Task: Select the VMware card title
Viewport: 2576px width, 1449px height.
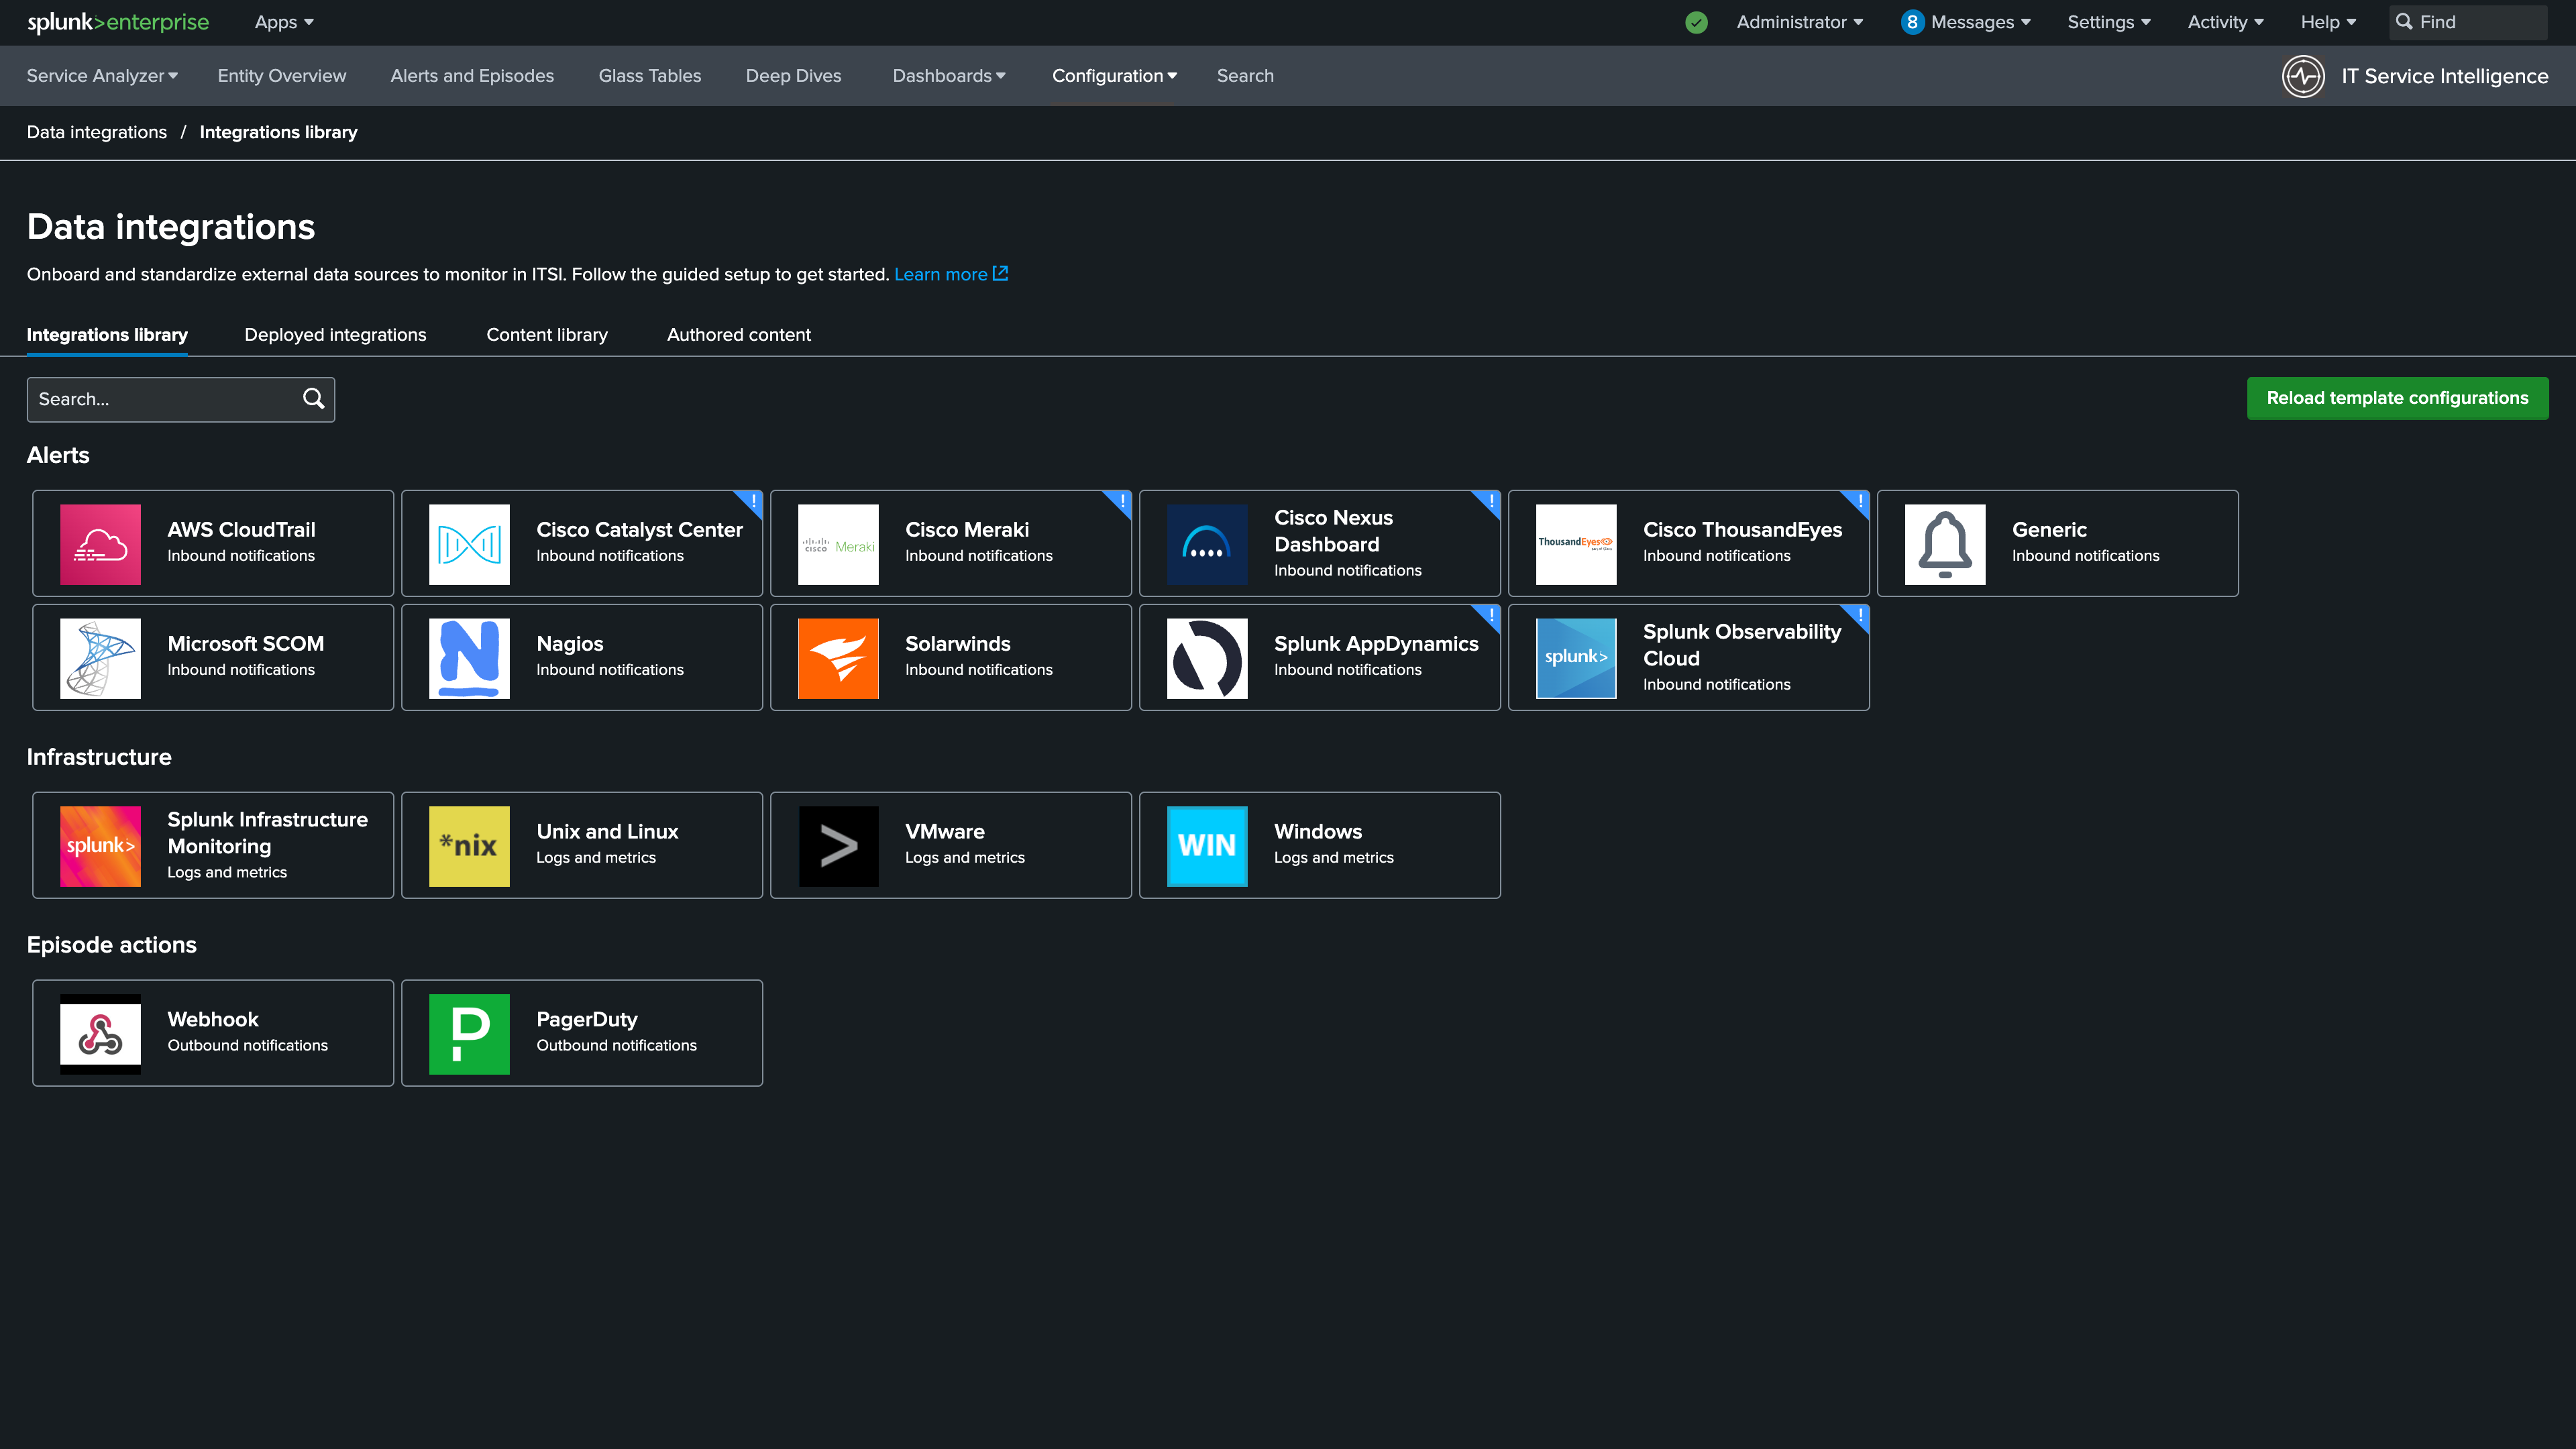Action: [x=944, y=831]
